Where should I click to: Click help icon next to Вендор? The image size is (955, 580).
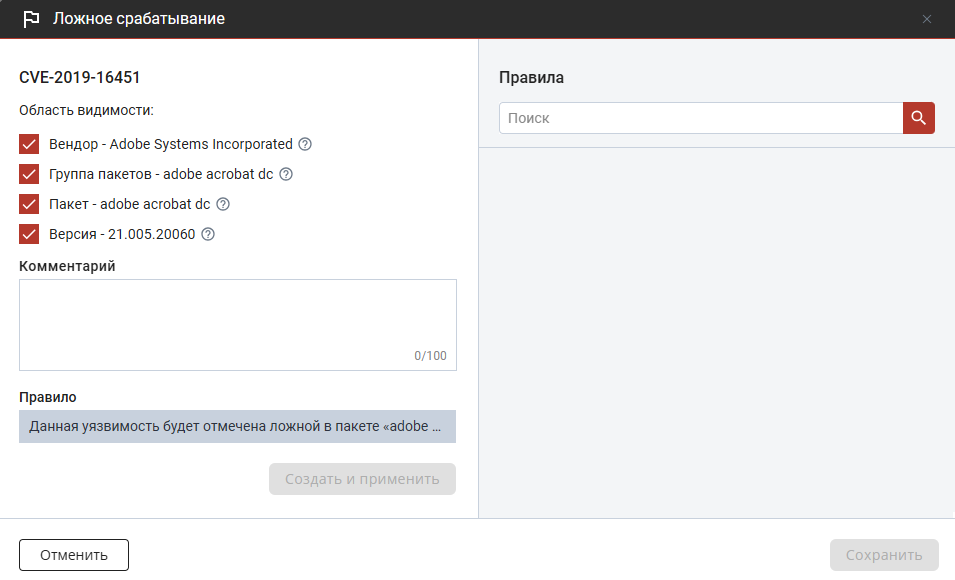(x=305, y=144)
